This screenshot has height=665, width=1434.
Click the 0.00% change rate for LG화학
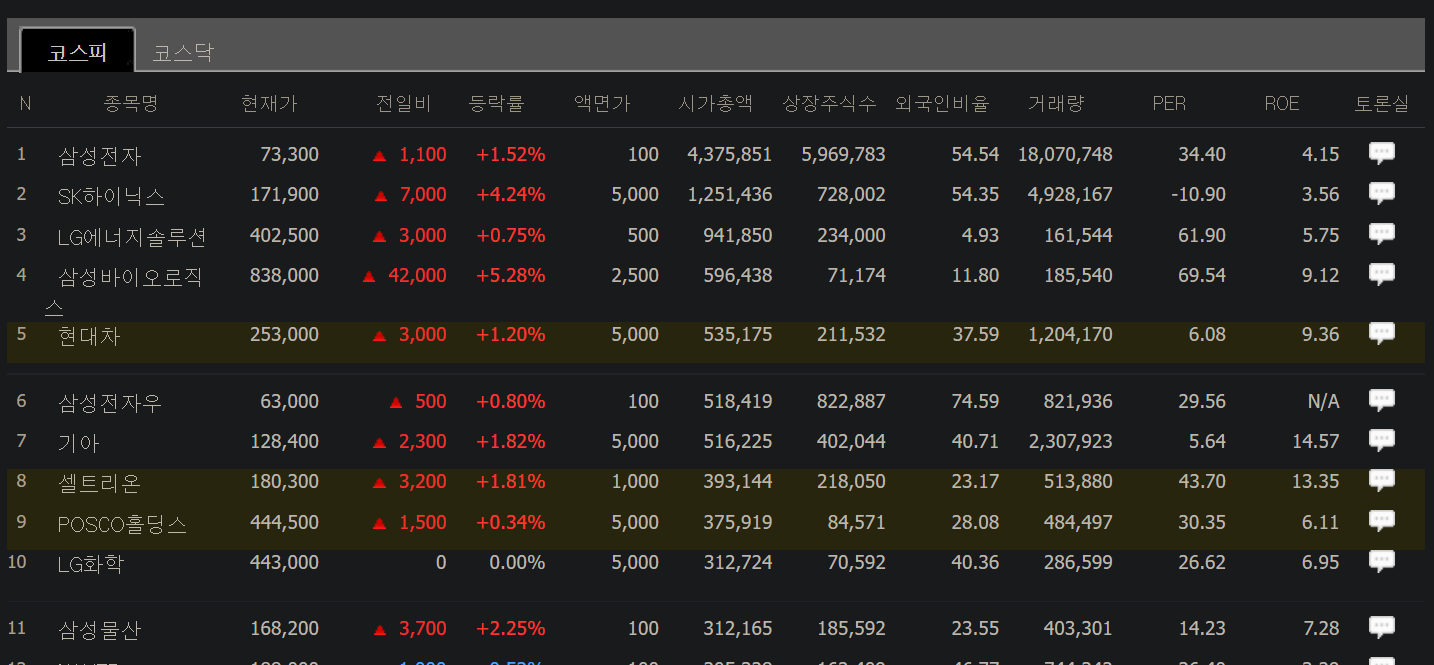(518, 562)
